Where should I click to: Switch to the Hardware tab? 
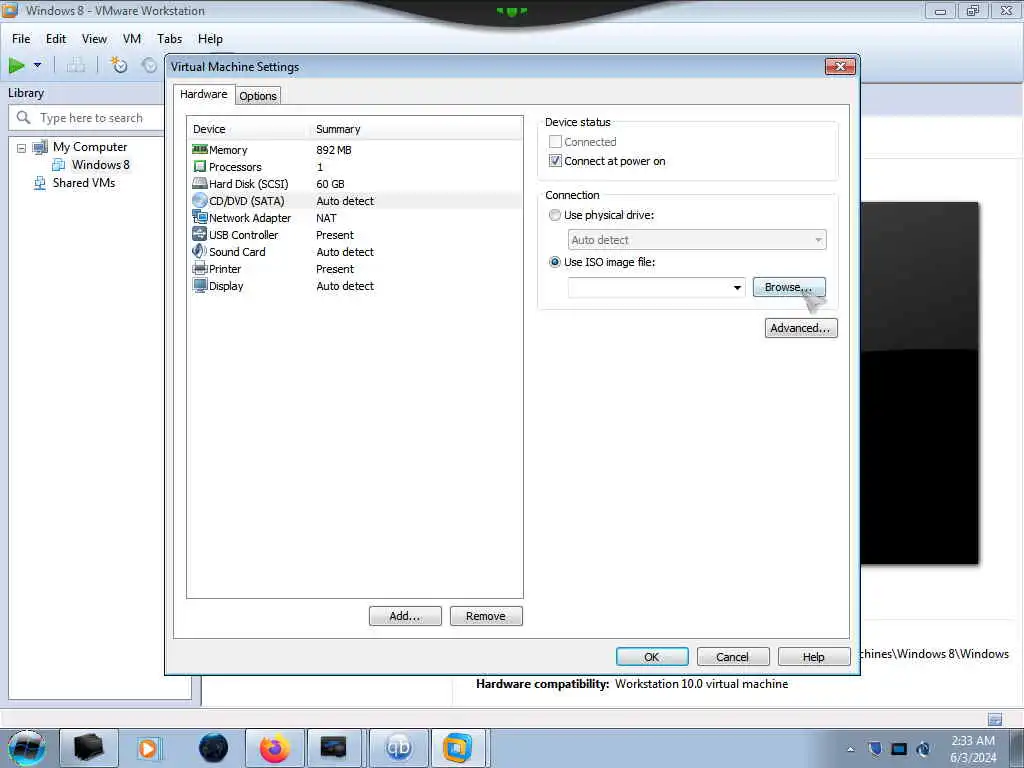[x=204, y=94]
